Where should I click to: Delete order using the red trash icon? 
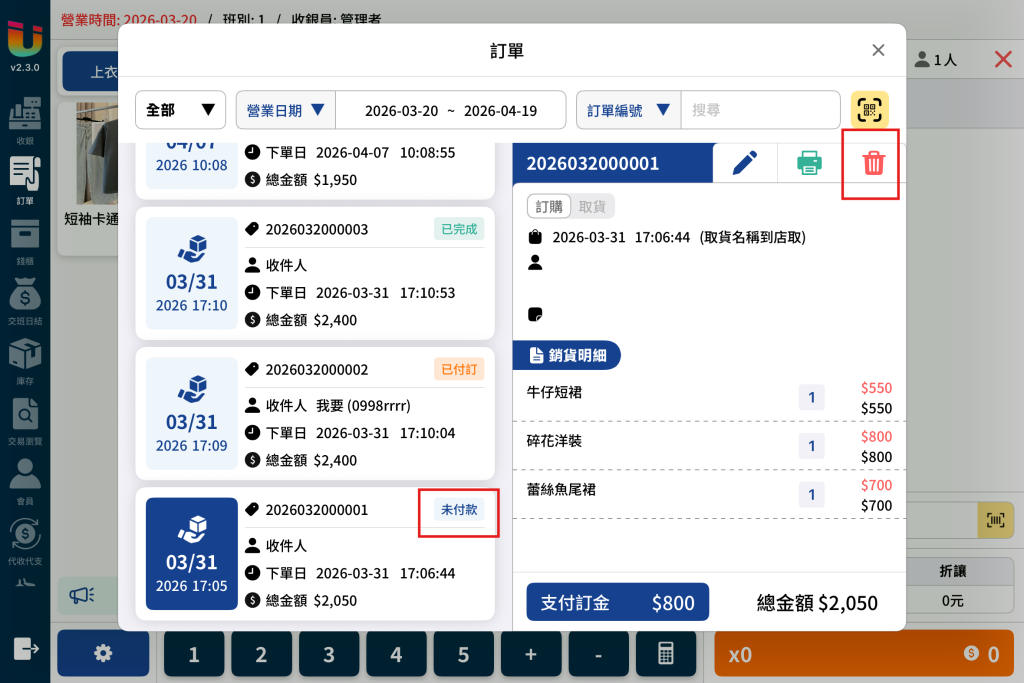(873, 163)
